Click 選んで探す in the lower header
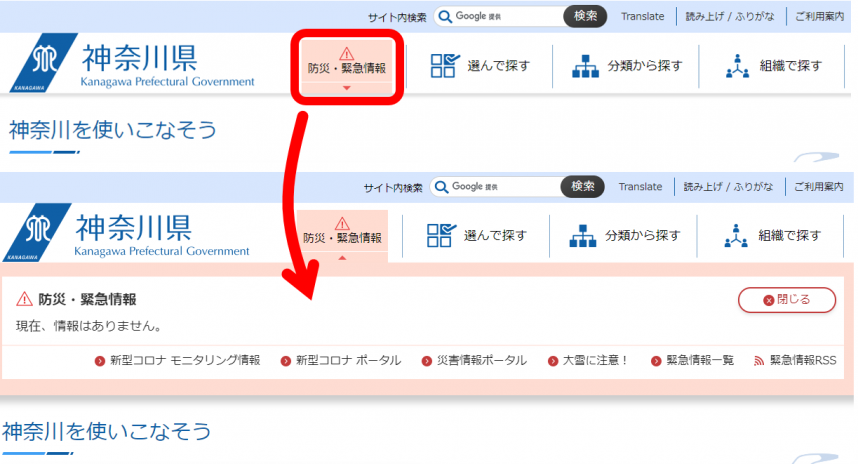 476,236
